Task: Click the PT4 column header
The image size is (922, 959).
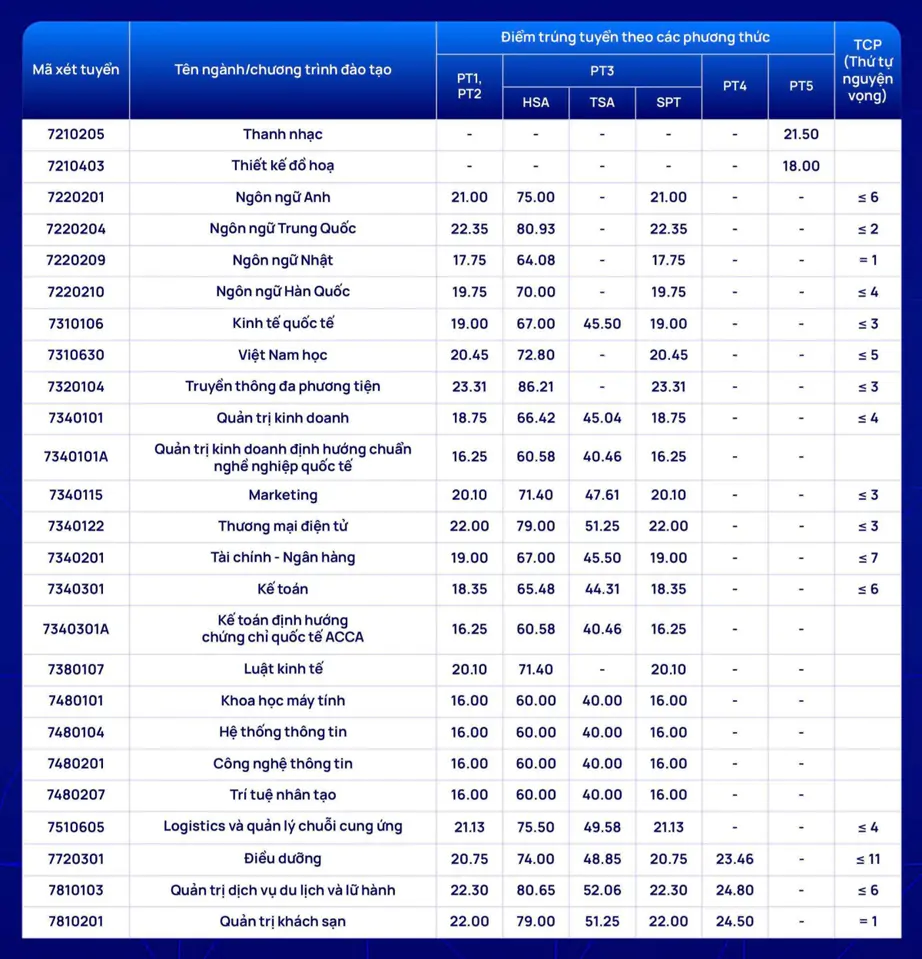Action: pyautogui.click(x=735, y=86)
